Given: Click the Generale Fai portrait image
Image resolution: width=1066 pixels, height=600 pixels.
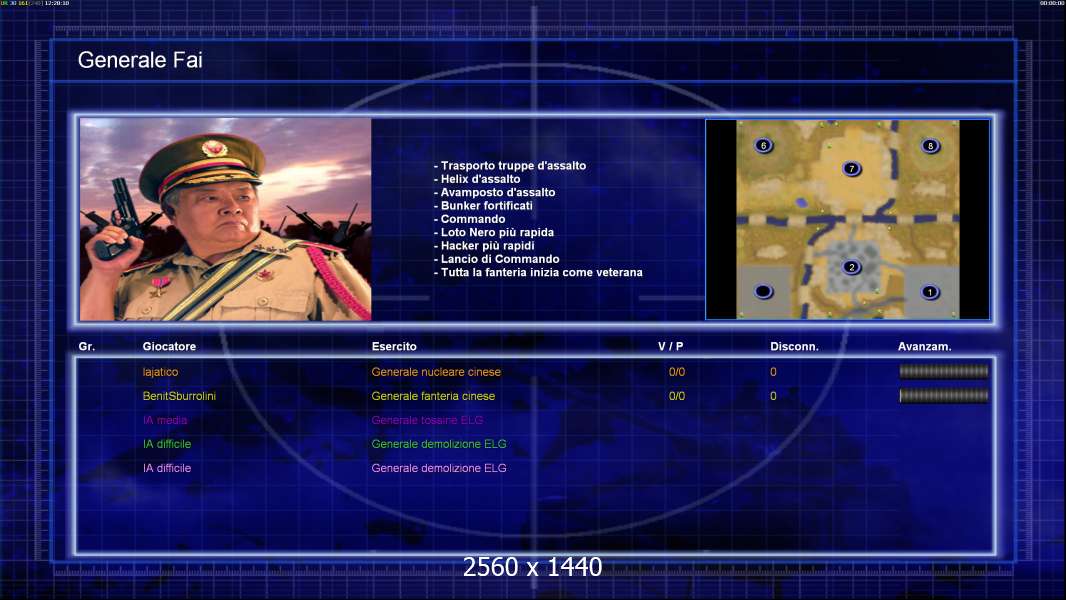Looking at the screenshot, I should pos(226,219).
